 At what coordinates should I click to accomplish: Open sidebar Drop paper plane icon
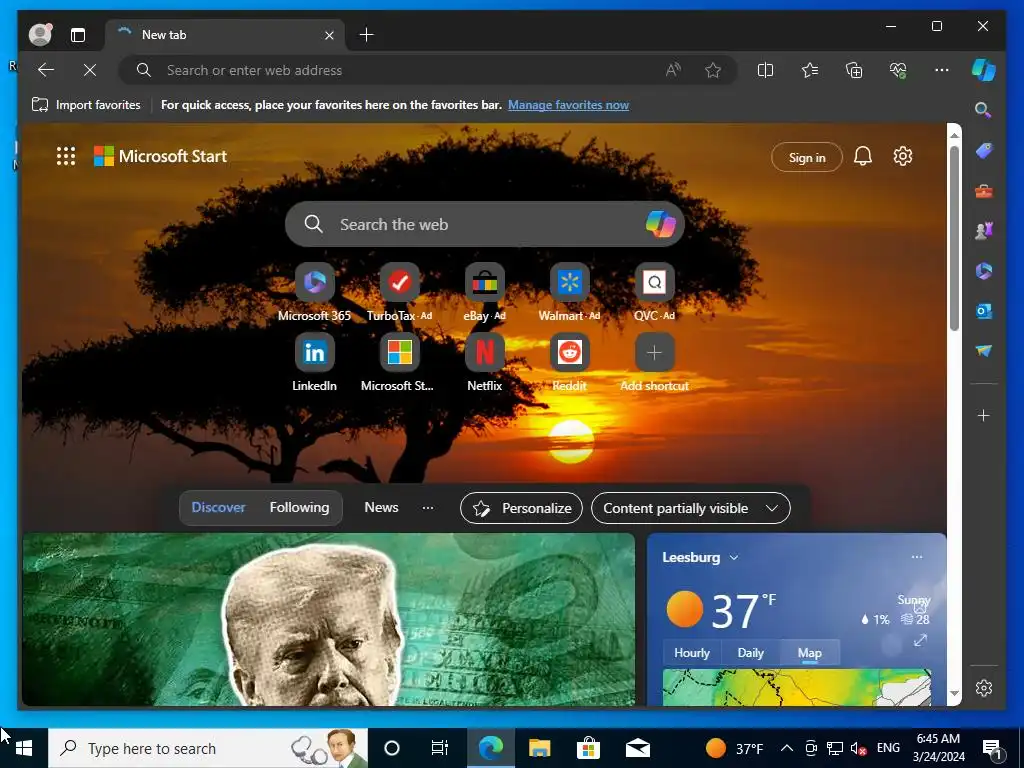[984, 351]
